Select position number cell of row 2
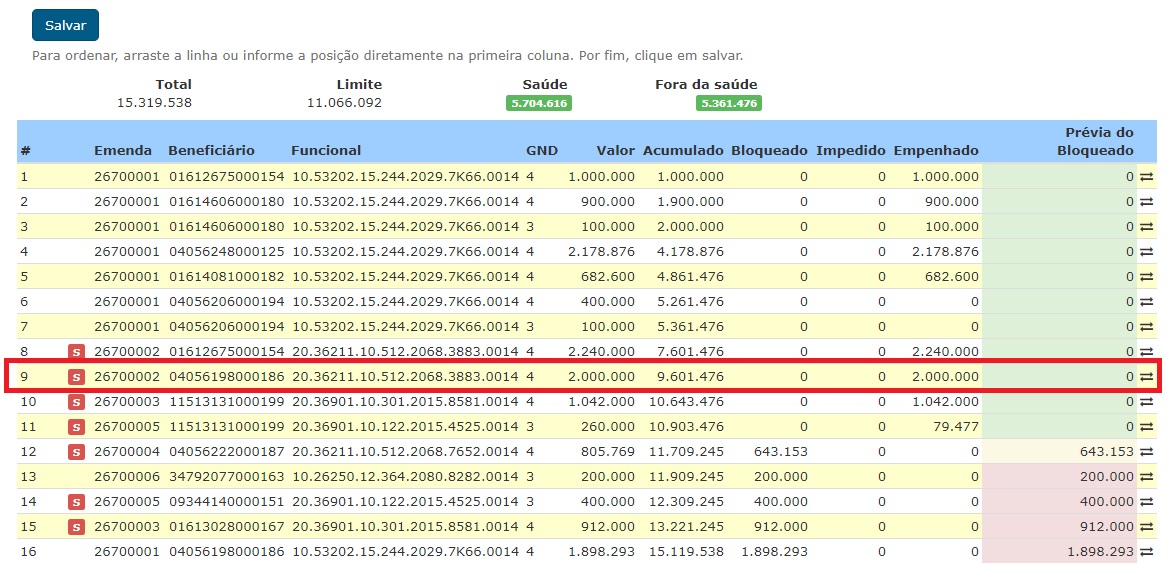 click(25, 202)
